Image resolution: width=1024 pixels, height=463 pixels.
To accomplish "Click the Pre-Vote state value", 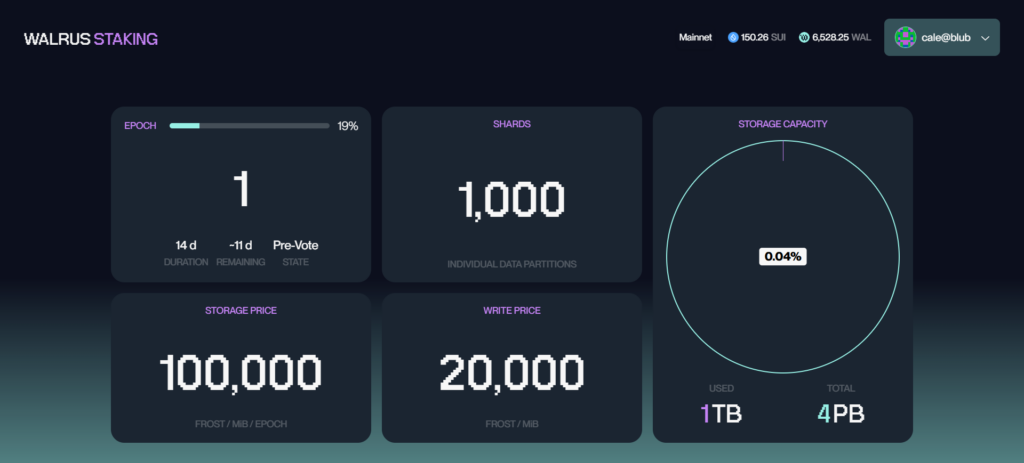I will click(x=296, y=246).
